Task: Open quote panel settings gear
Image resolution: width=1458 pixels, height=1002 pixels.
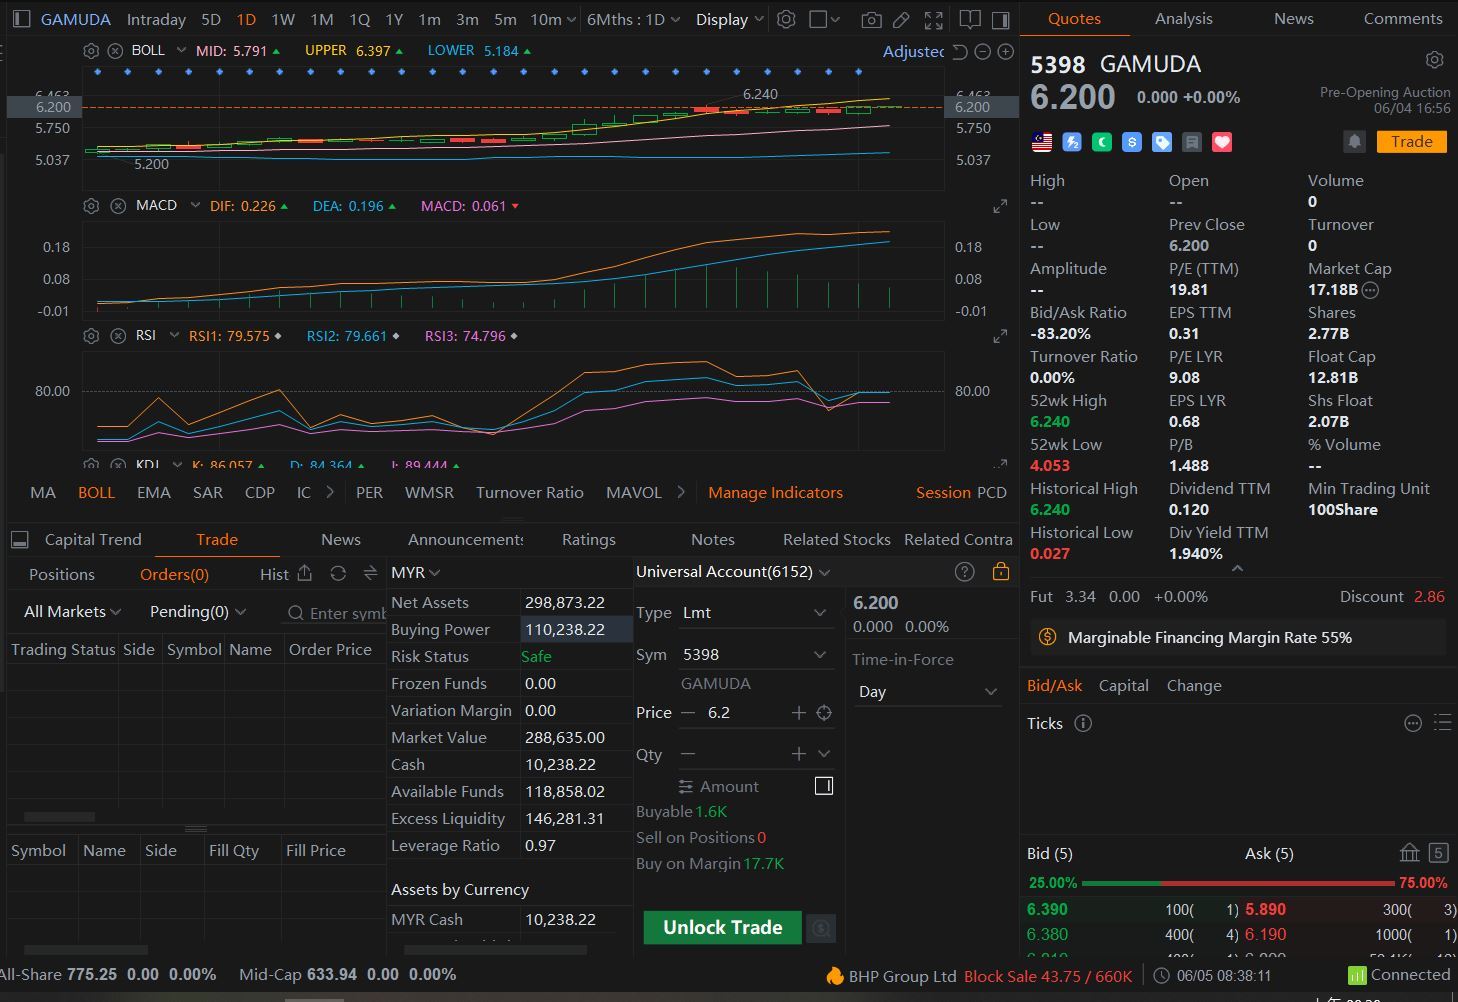Action: pyautogui.click(x=1434, y=60)
